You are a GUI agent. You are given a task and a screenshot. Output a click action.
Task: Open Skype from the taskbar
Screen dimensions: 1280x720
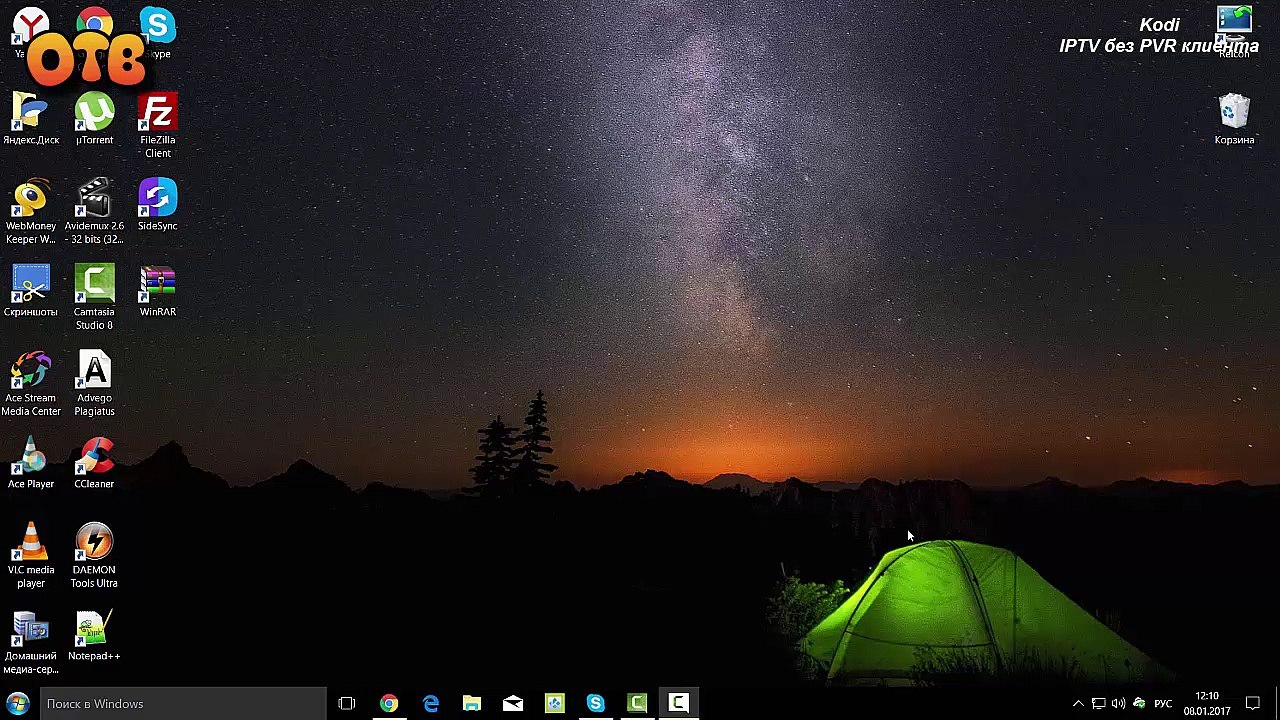[x=596, y=704]
